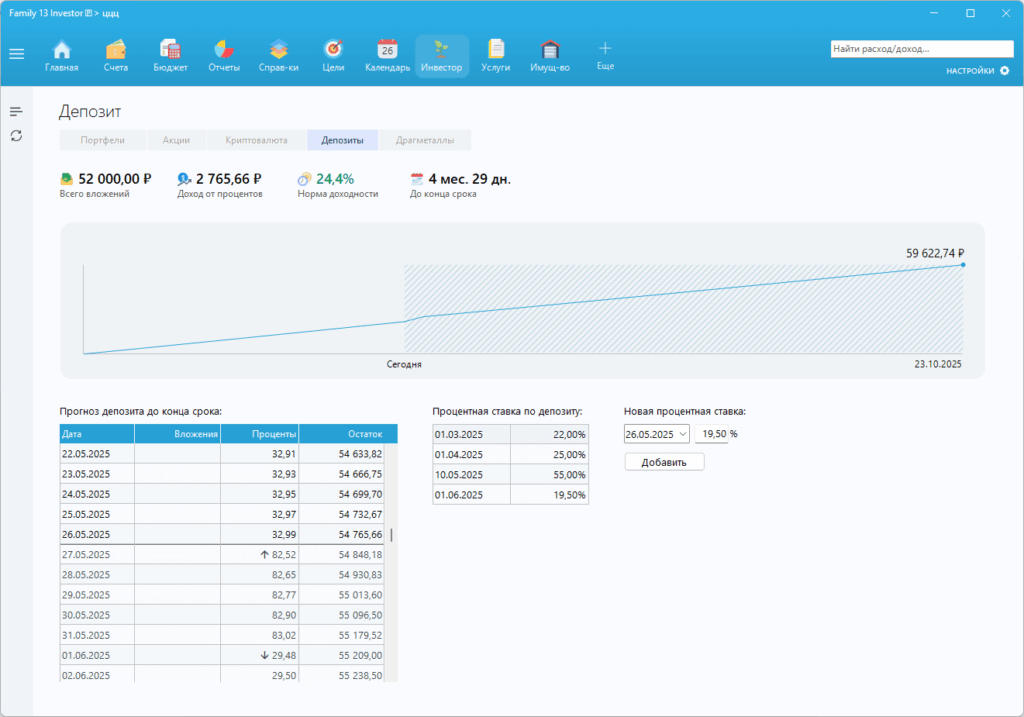Select the Депозиты tab
The width and height of the screenshot is (1024, 717).
[x=343, y=140]
